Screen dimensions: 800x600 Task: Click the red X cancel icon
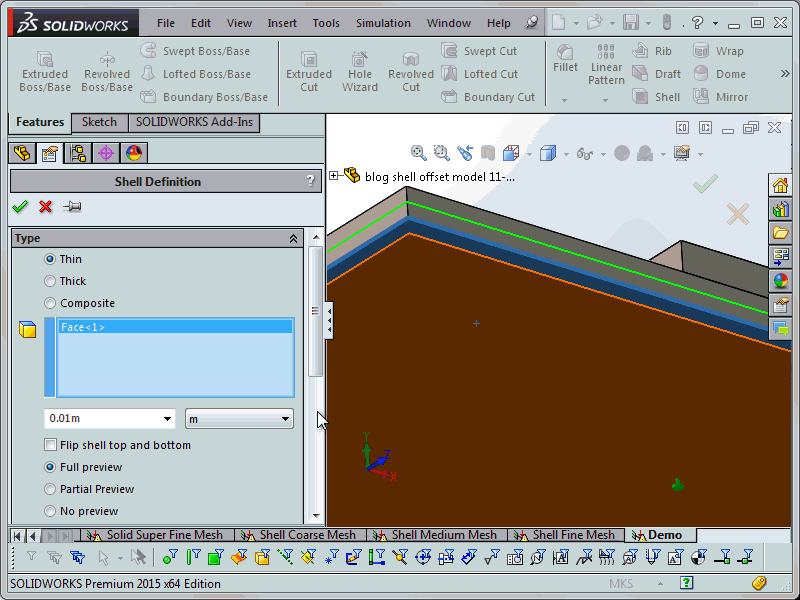(45, 206)
